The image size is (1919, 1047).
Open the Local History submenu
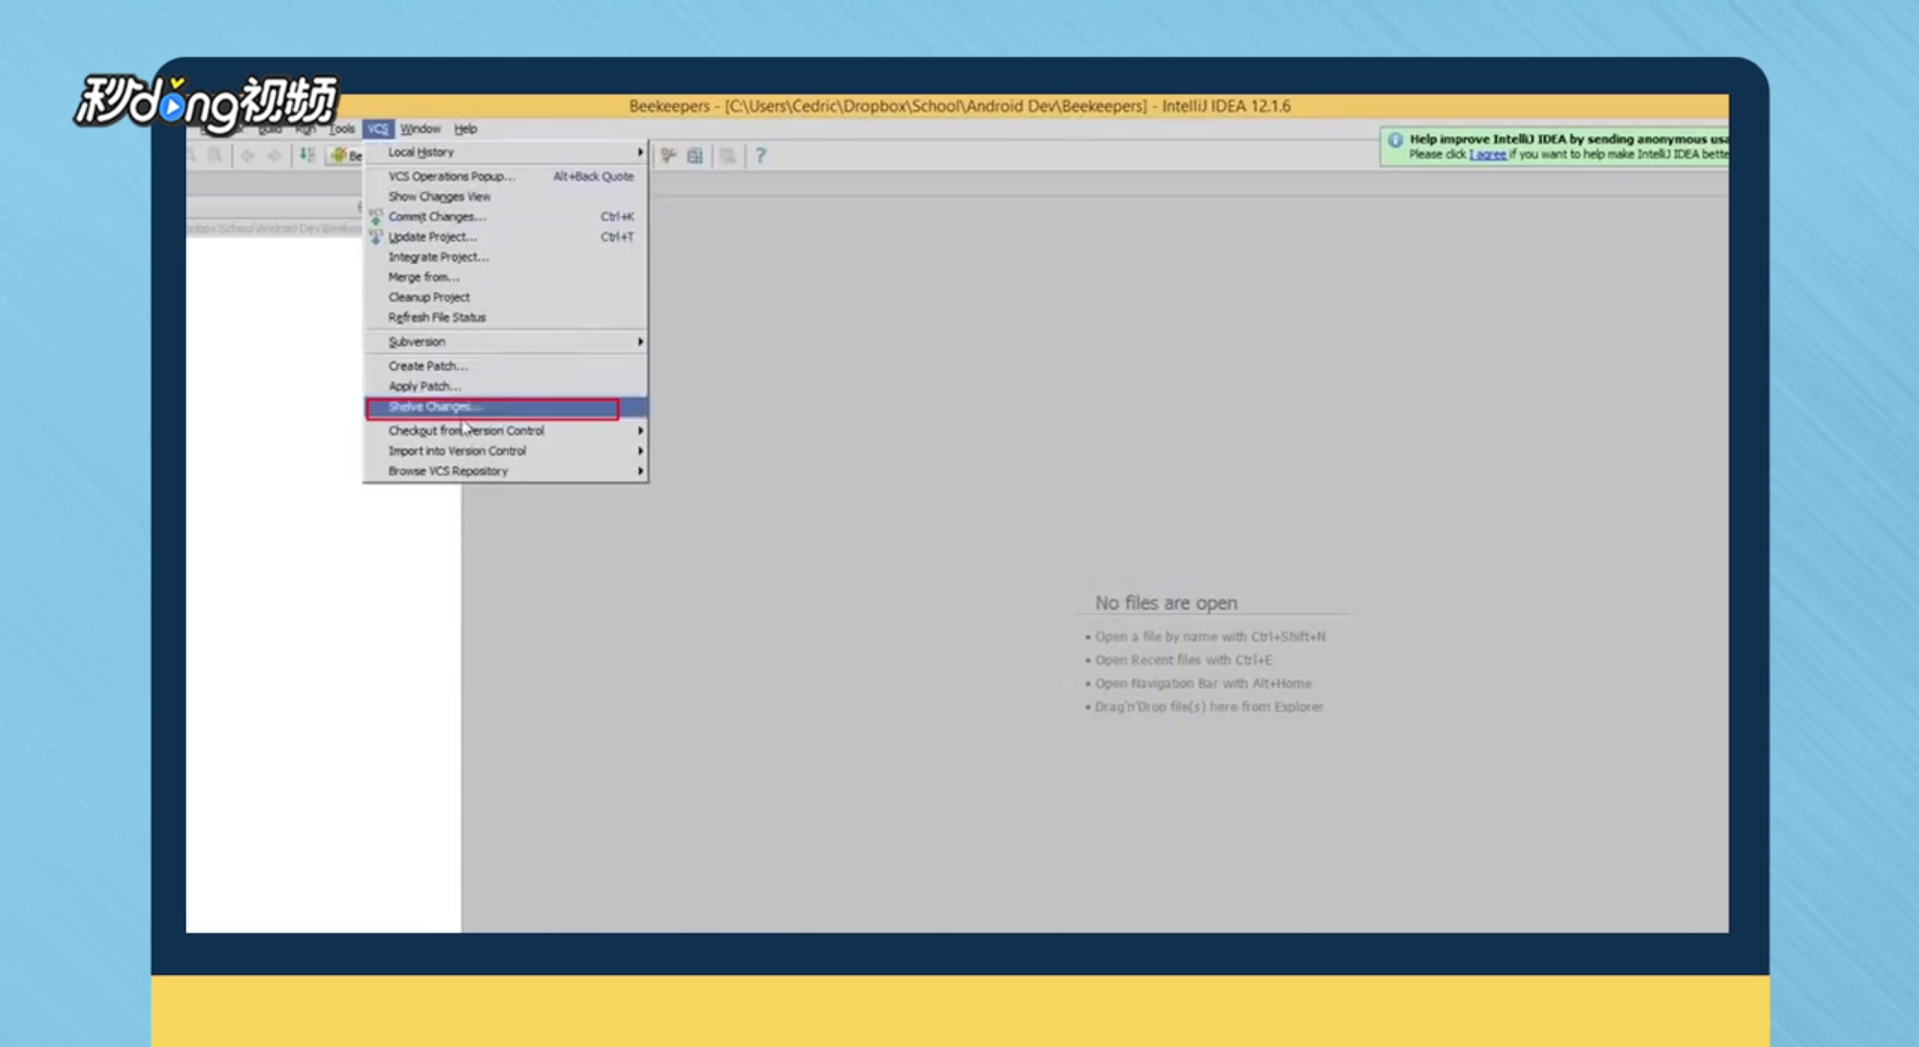[506, 152]
